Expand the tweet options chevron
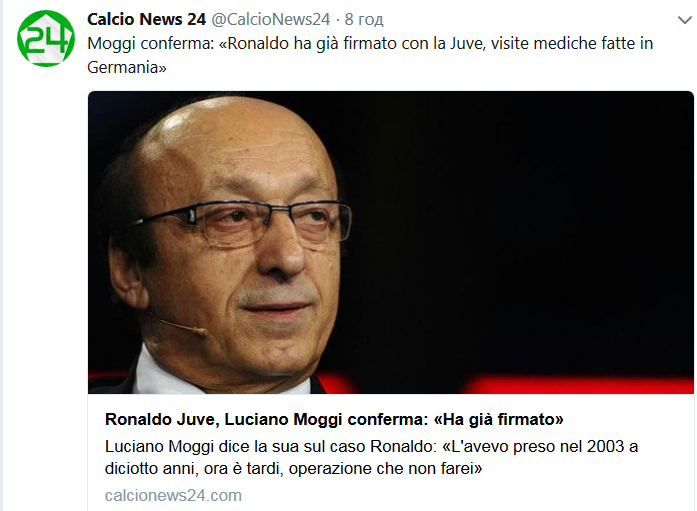Viewport: 697px width, 511px height. coord(685,20)
